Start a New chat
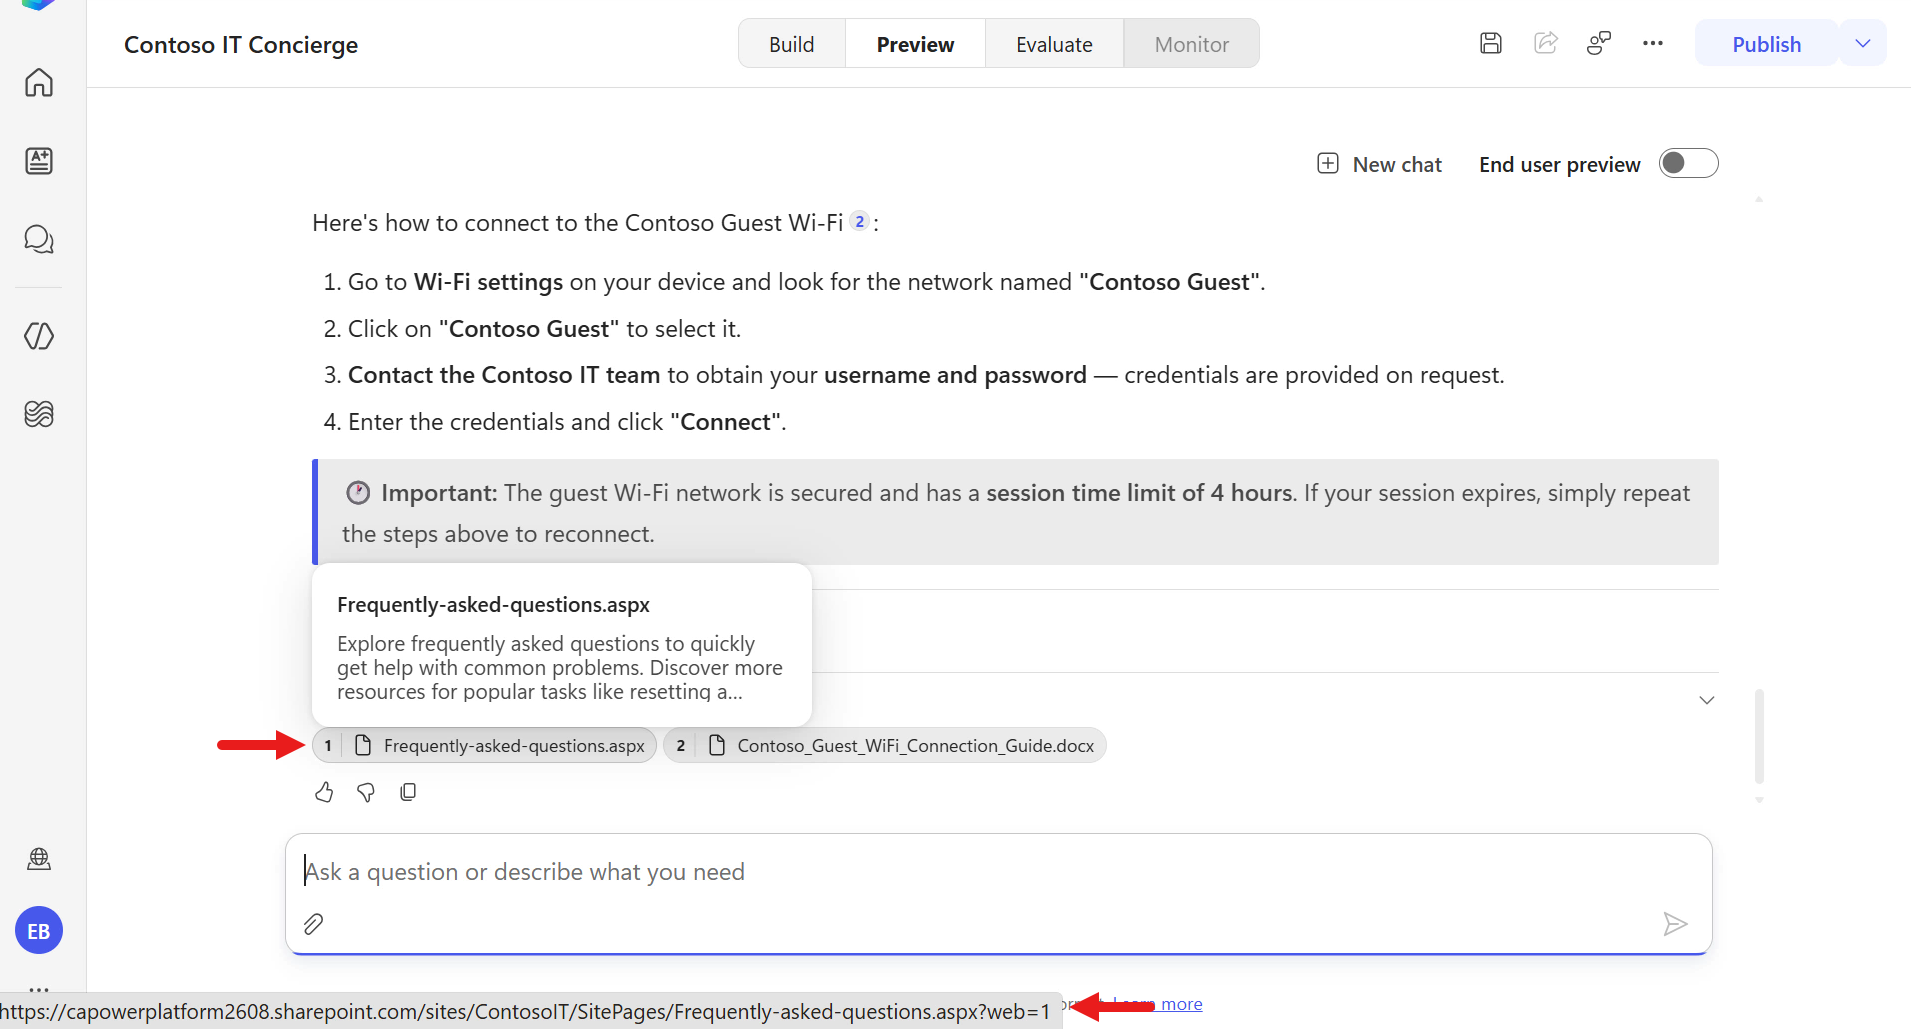 [1380, 164]
